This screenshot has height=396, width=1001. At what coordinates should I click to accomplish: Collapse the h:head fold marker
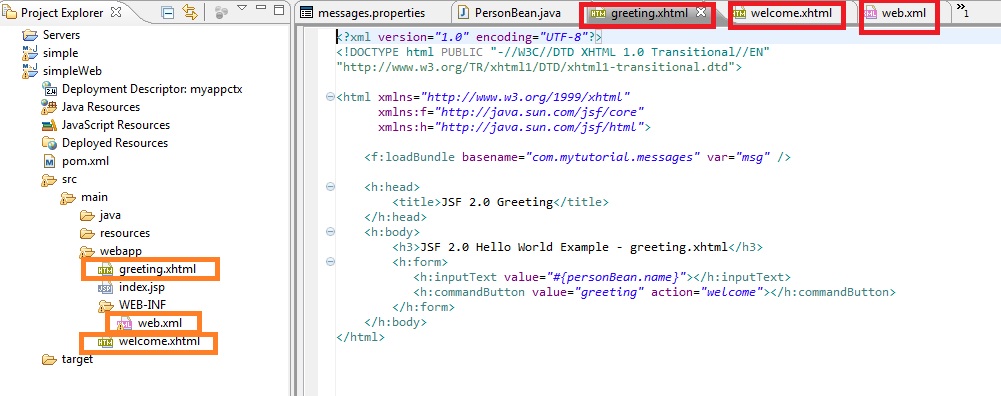[x=330, y=187]
